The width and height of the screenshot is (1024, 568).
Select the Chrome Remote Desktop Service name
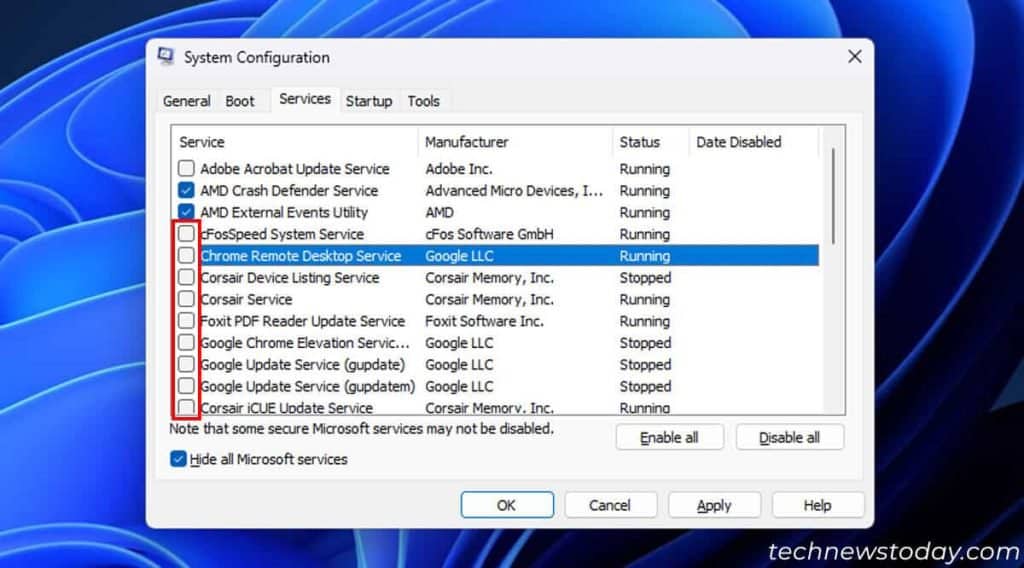[x=300, y=256]
